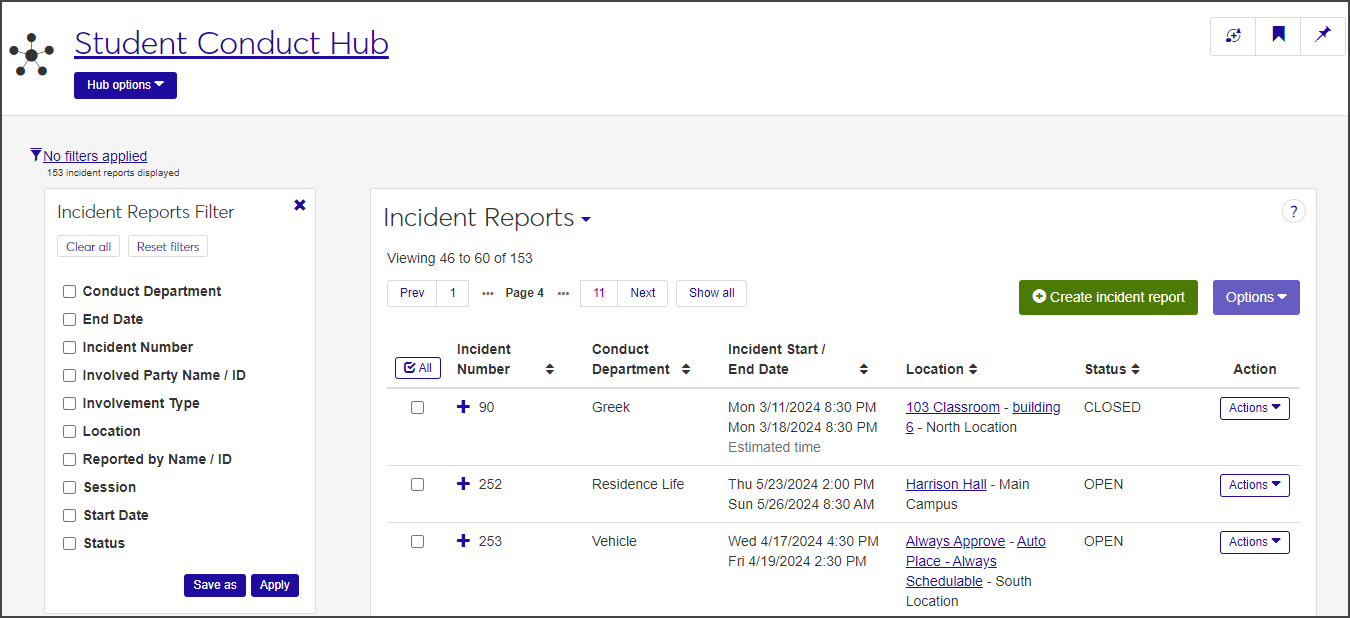The width and height of the screenshot is (1350, 618).
Task: Go to page 11 in pagination
Action: (599, 293)
